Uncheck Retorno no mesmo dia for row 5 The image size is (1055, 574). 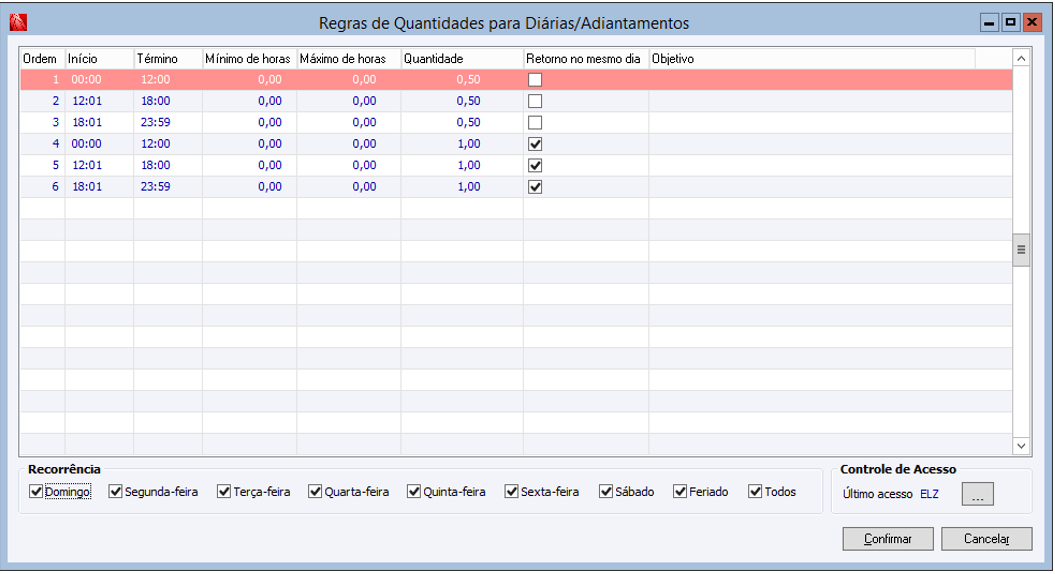tap(535, 166)
